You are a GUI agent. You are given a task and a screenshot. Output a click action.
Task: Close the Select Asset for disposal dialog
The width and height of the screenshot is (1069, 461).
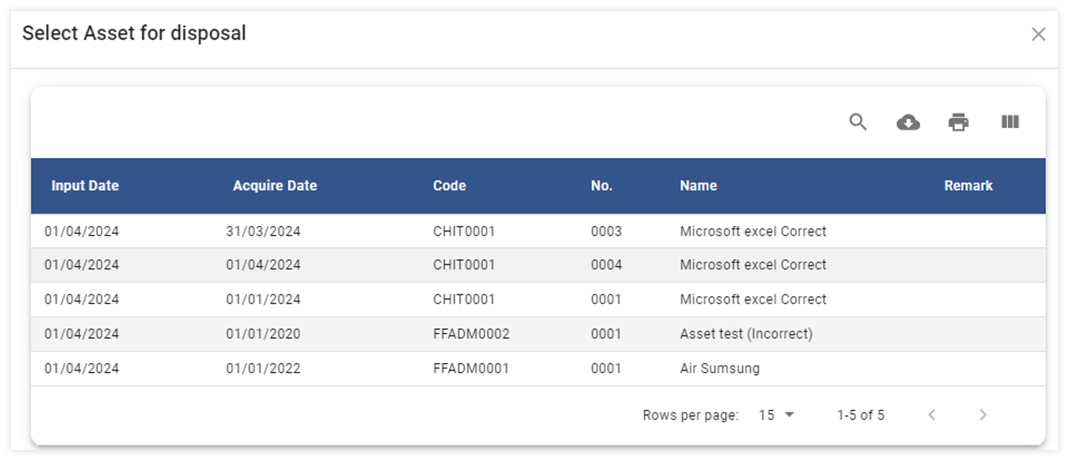click(1038, 35)
